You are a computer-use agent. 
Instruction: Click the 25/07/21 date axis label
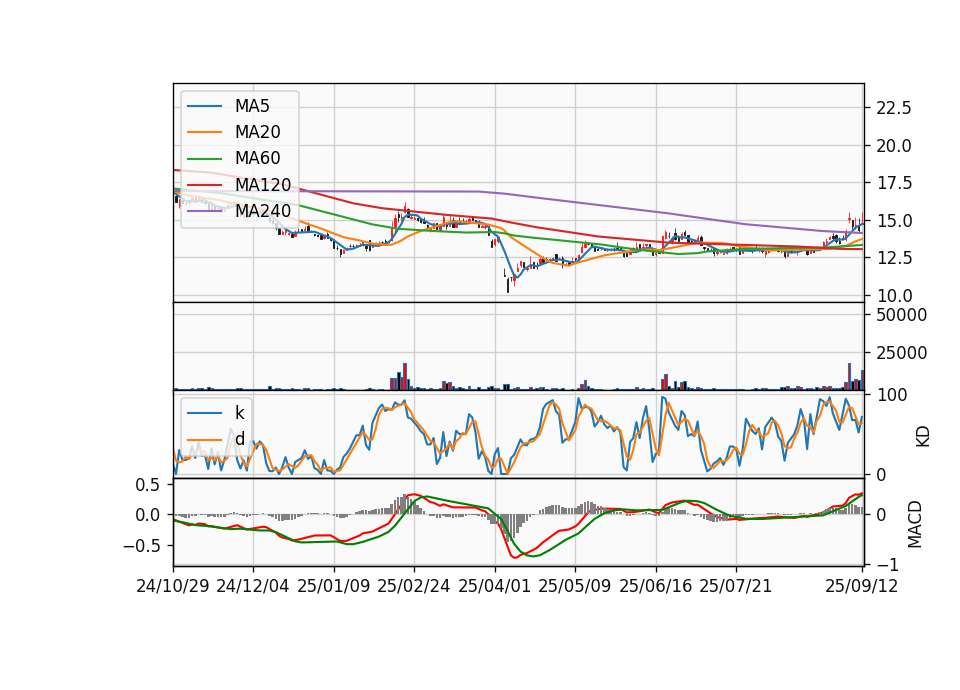(735, 586)
